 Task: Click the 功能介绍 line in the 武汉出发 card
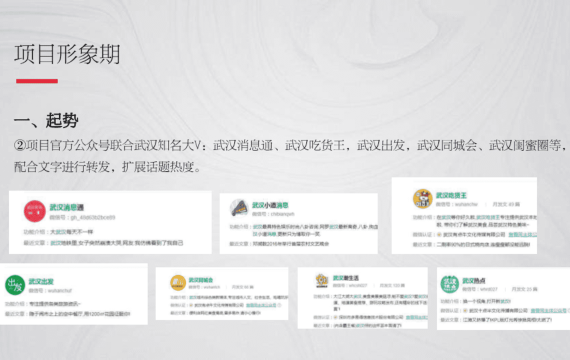pyautogui.click(x=43, y=304)
